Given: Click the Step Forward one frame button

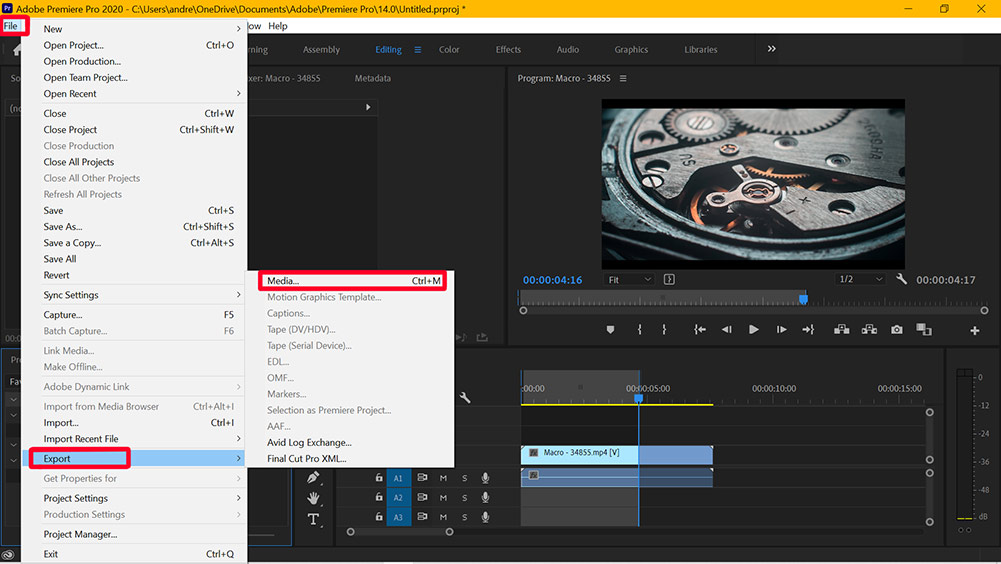Looking at the screenshot, I should point(781,330).
